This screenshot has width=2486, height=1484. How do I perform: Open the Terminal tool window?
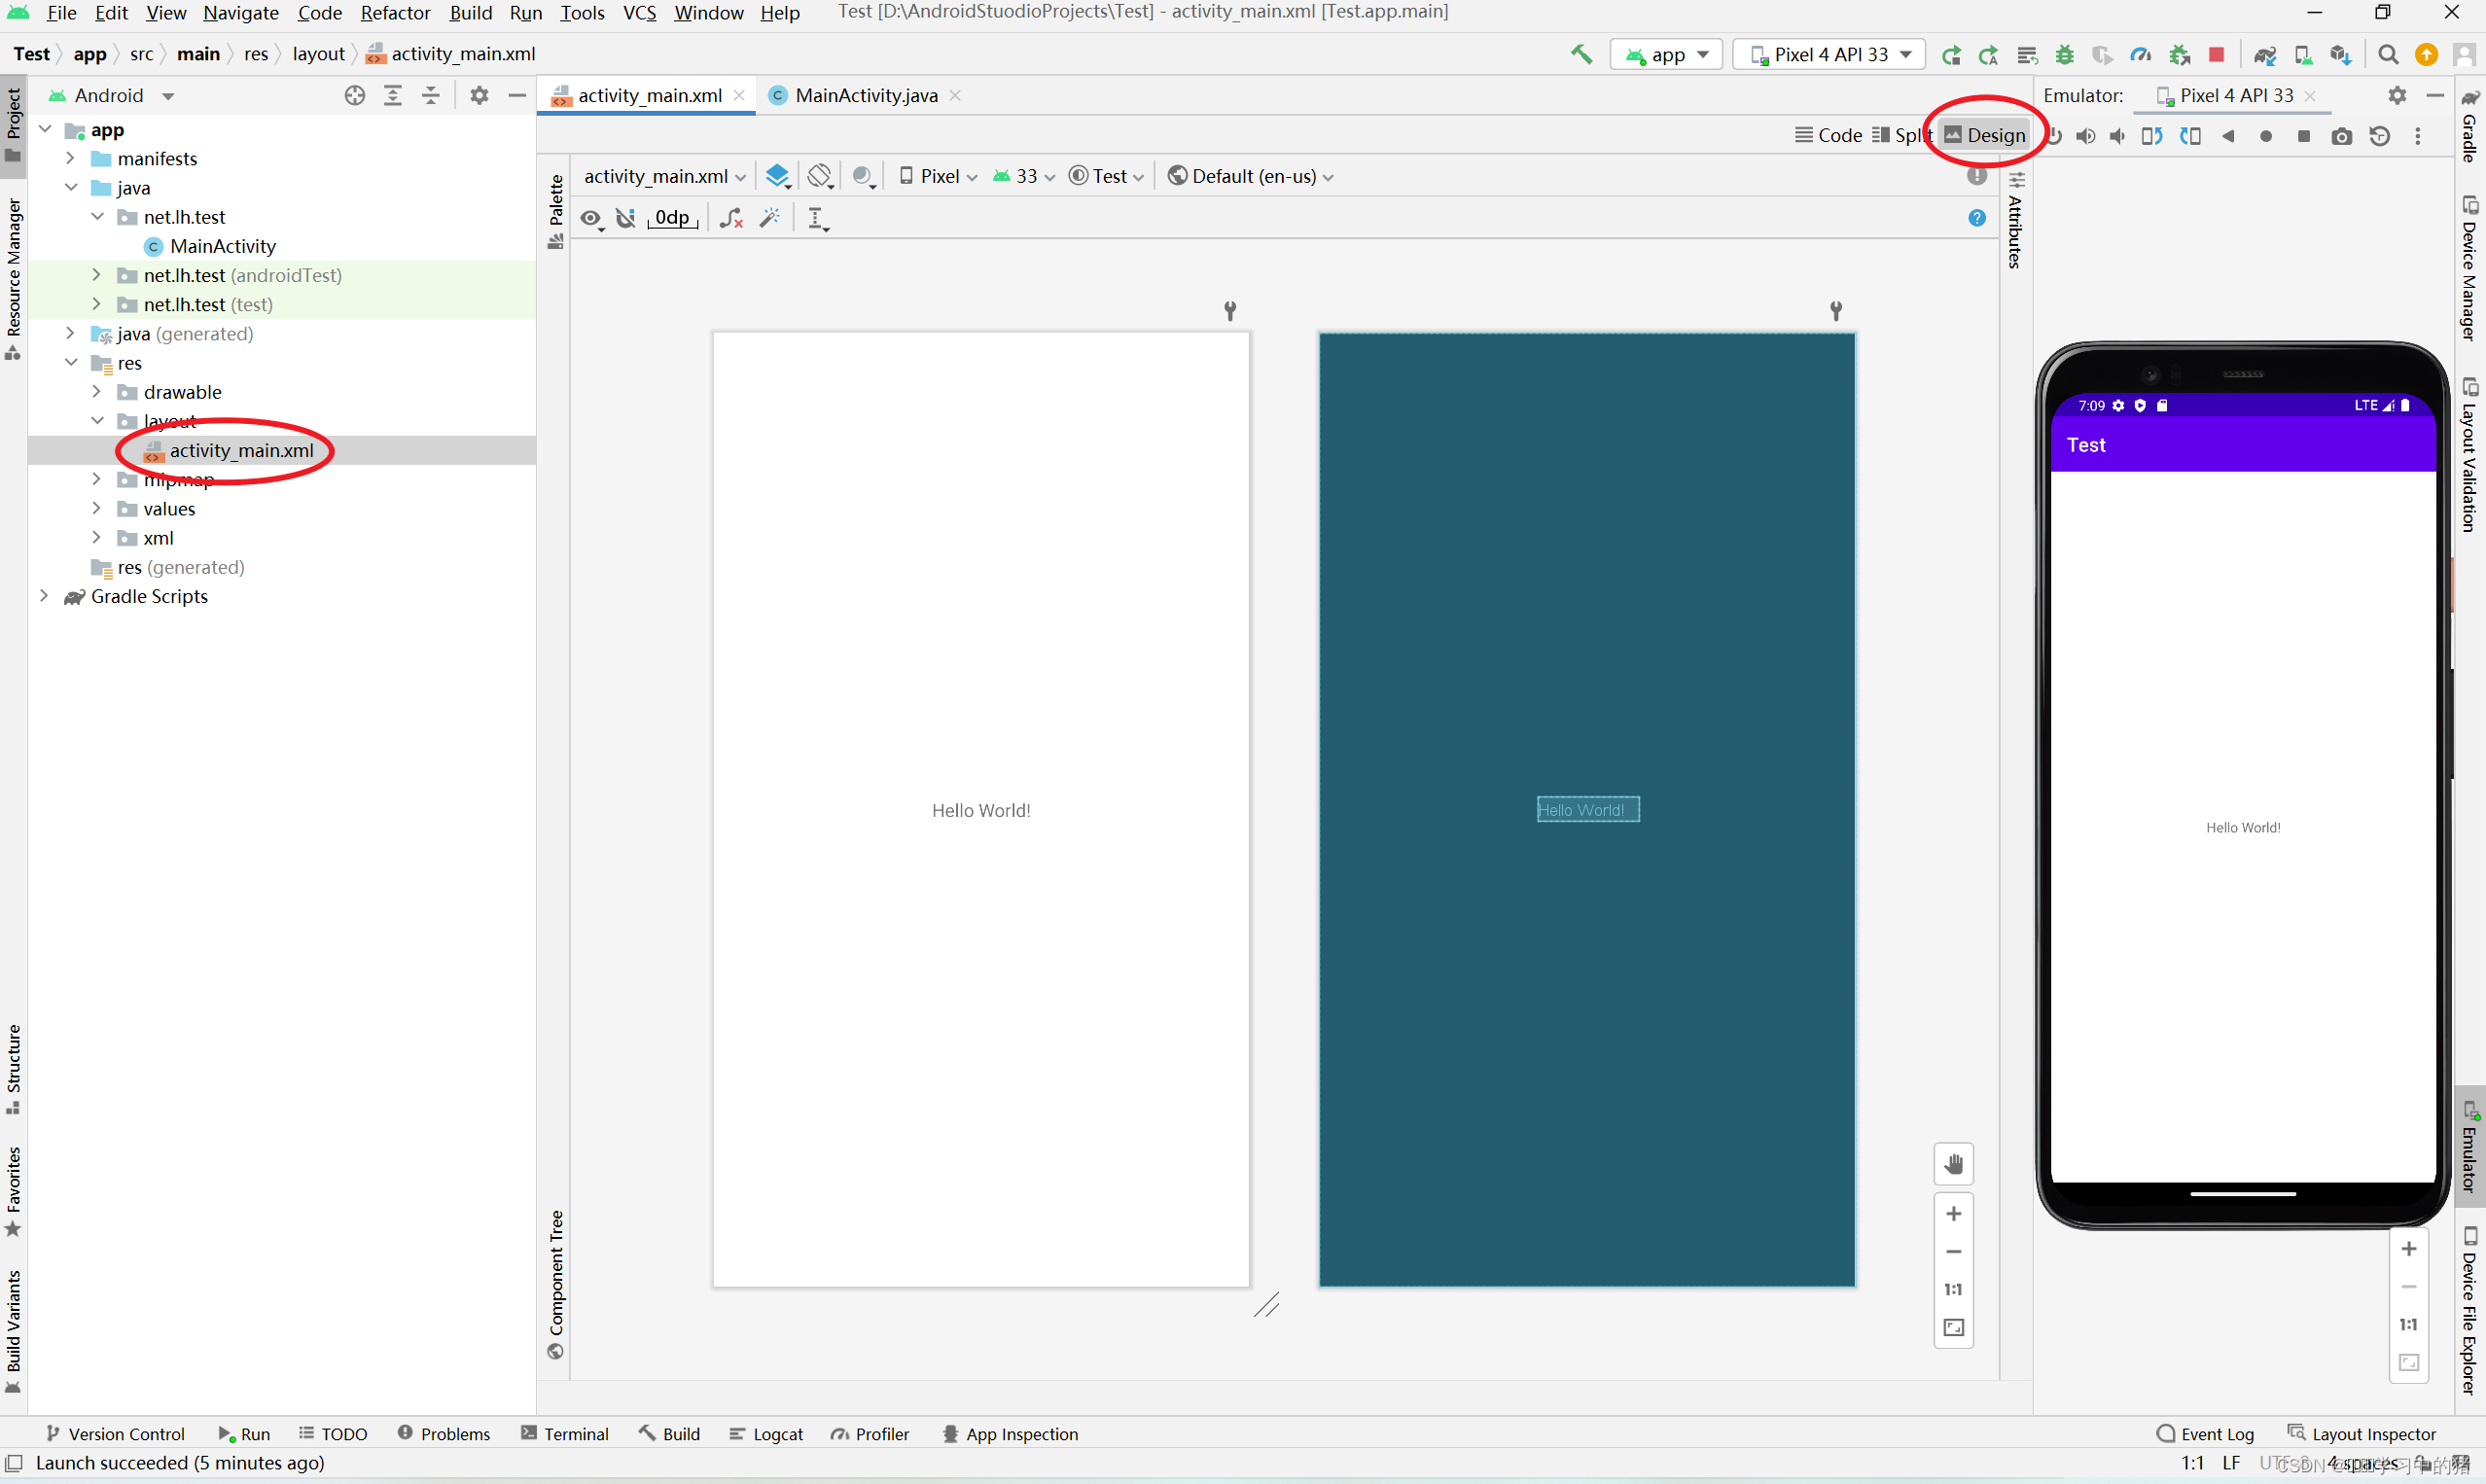pyautogui.click(x=565, y=1434)
